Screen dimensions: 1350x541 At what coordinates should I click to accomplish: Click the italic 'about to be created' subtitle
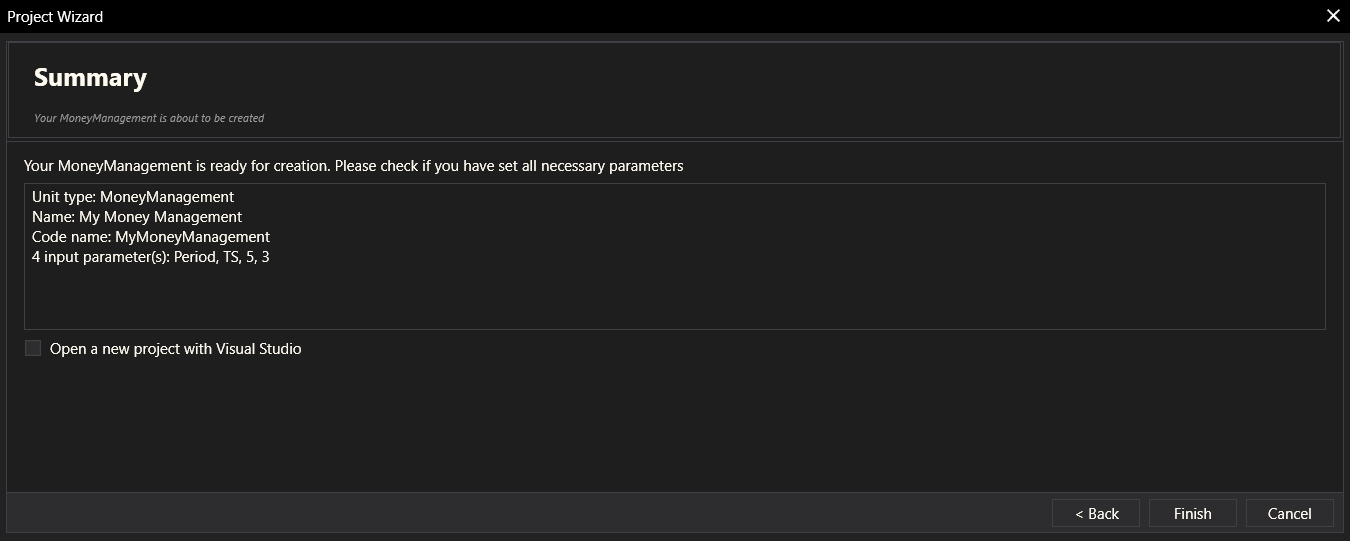click(x=149, y=118)
